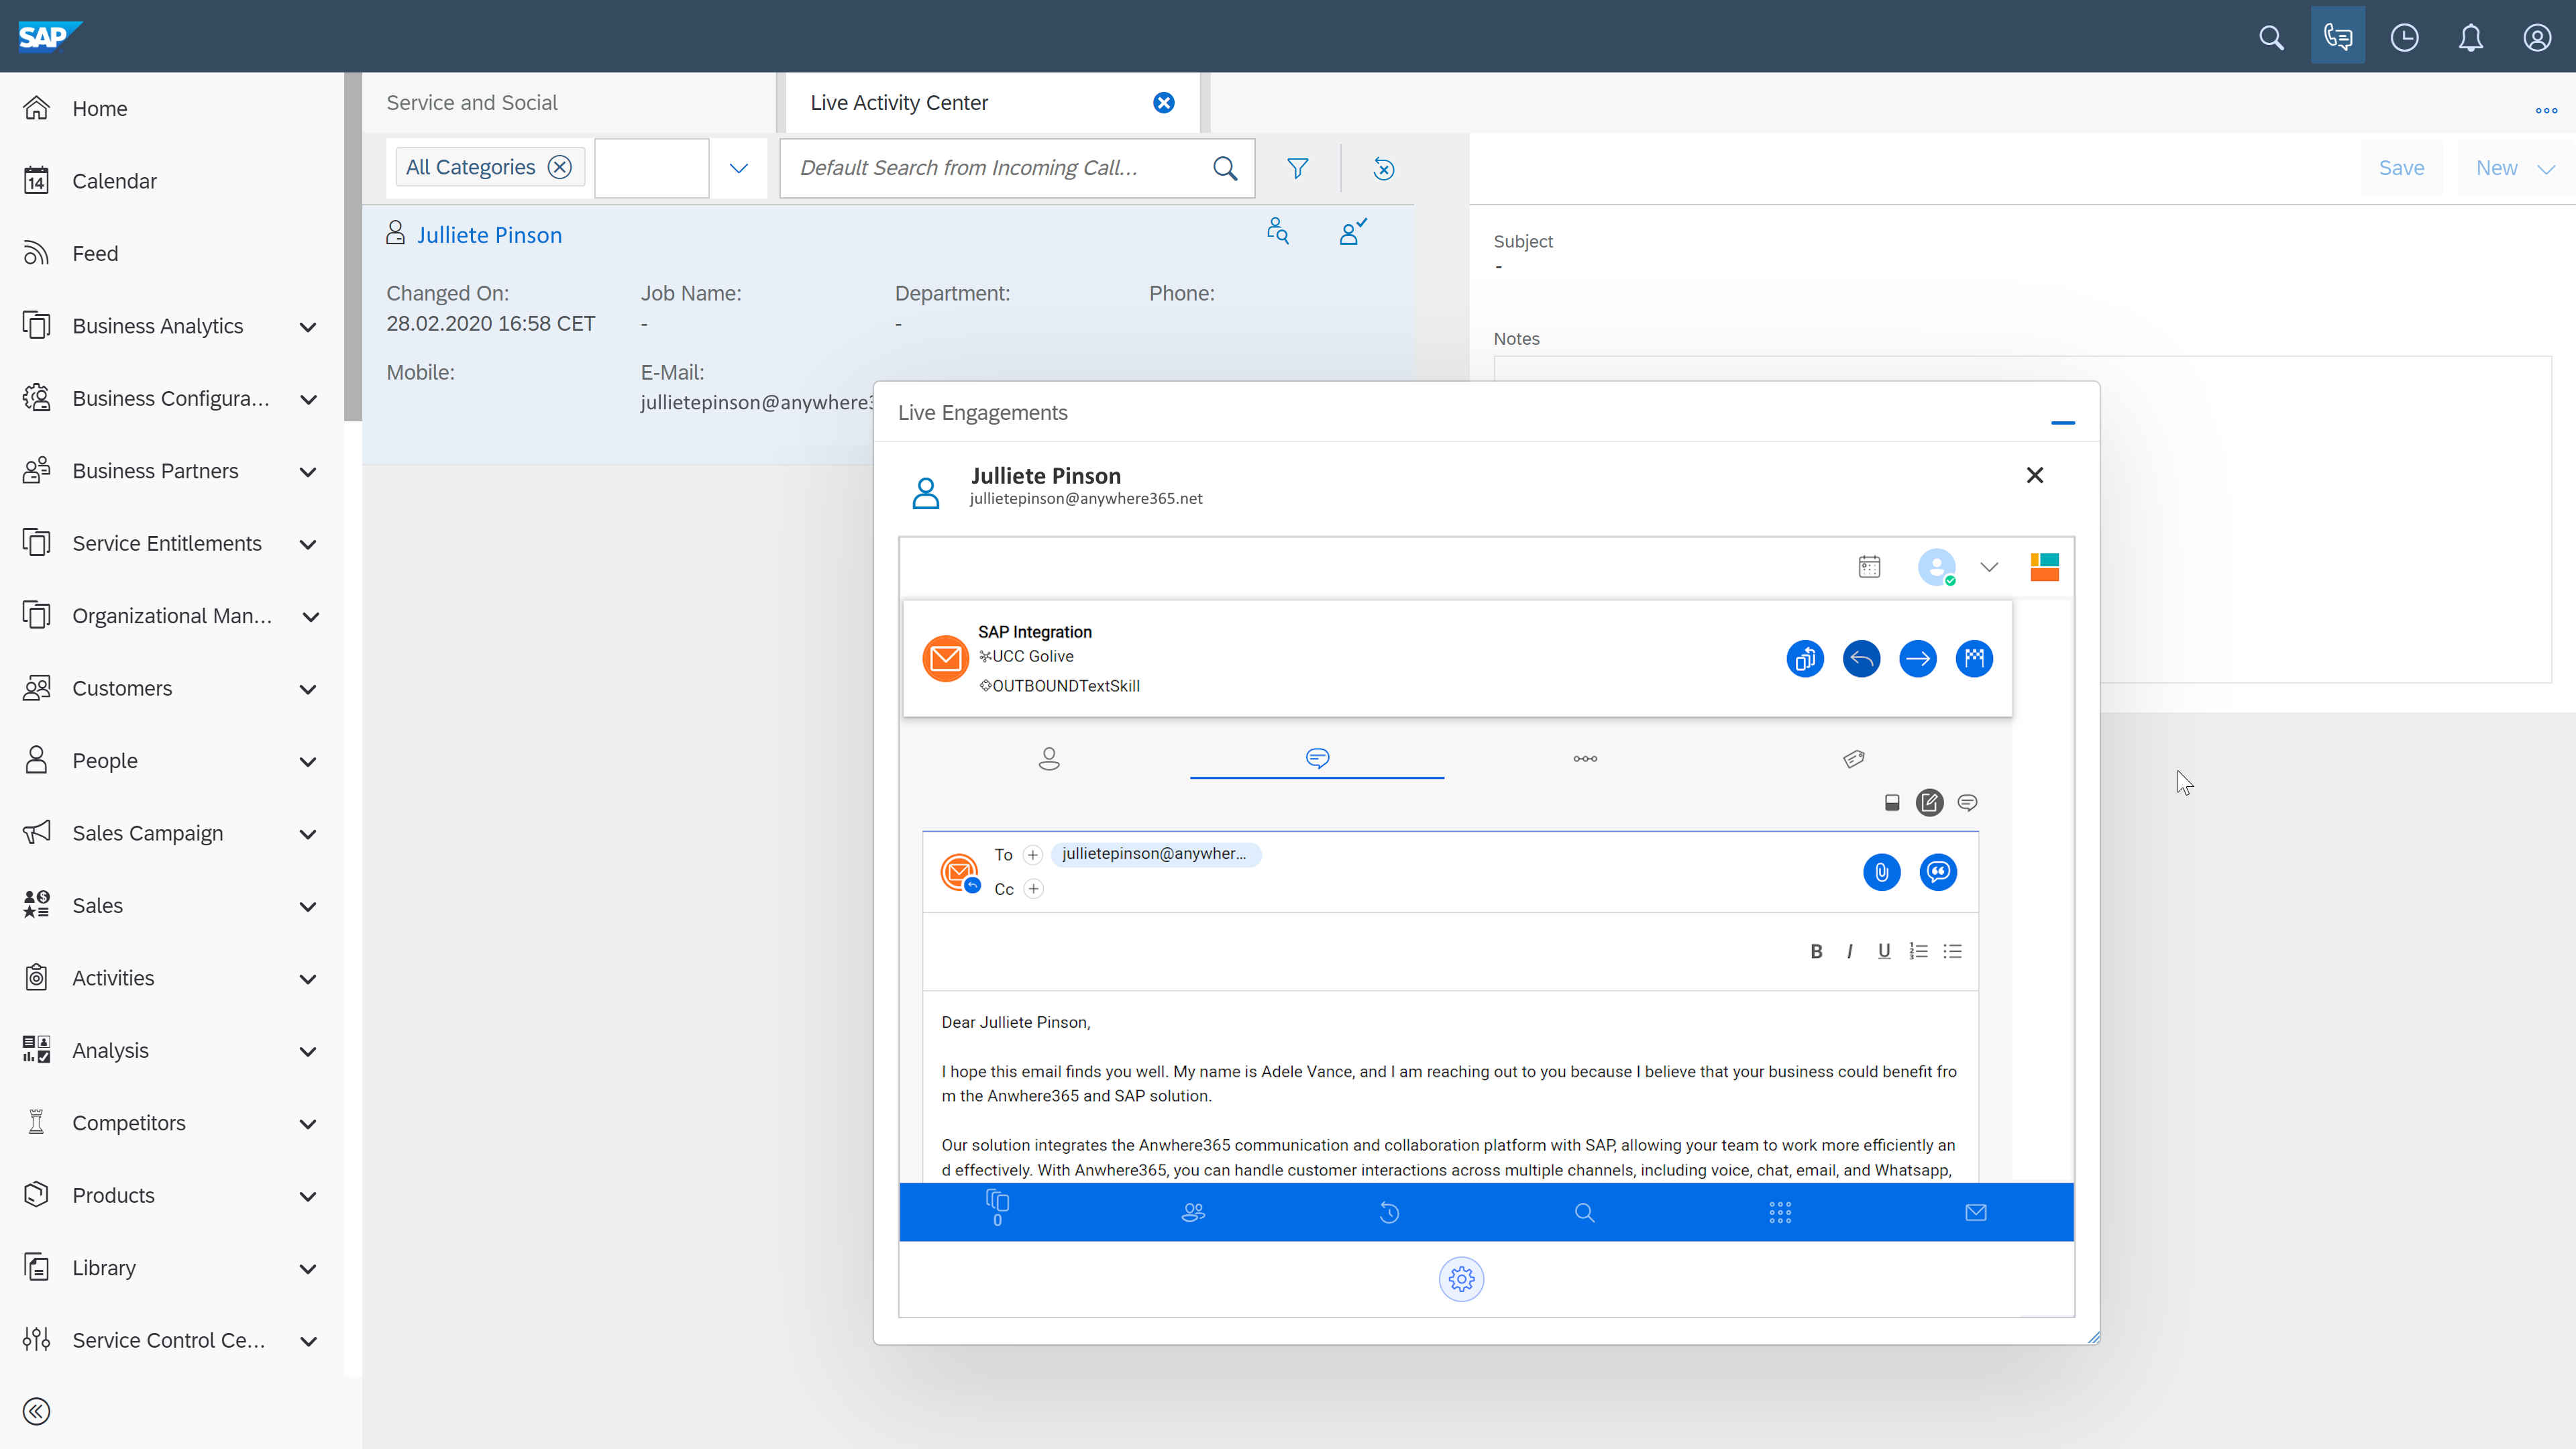Click the compose edit icon above the email

coord(1929,802)
